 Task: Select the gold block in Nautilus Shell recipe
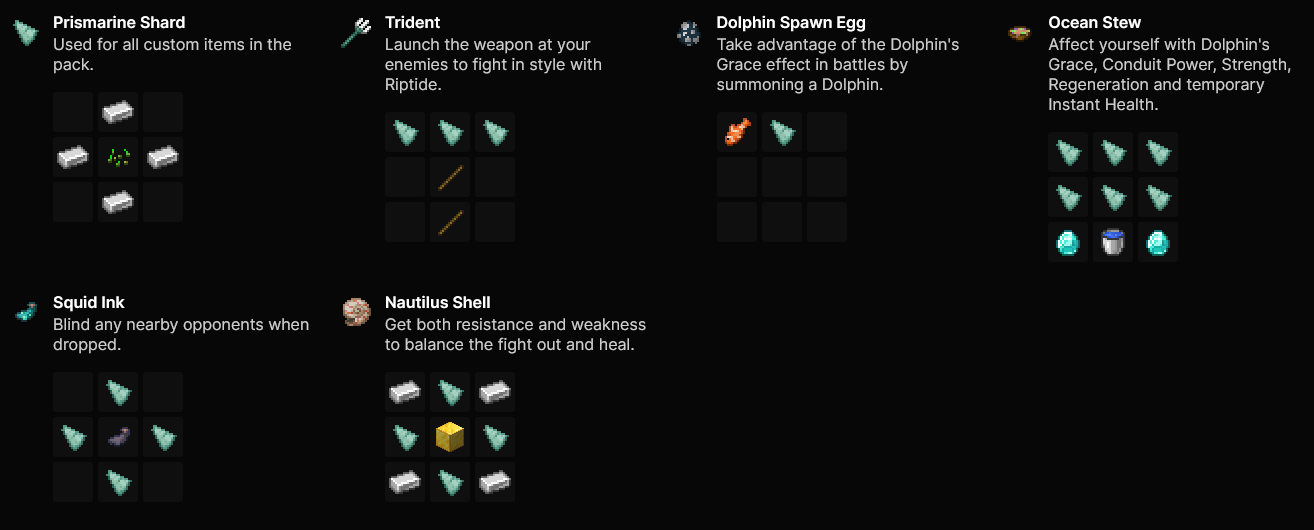(x=450, y=437)
